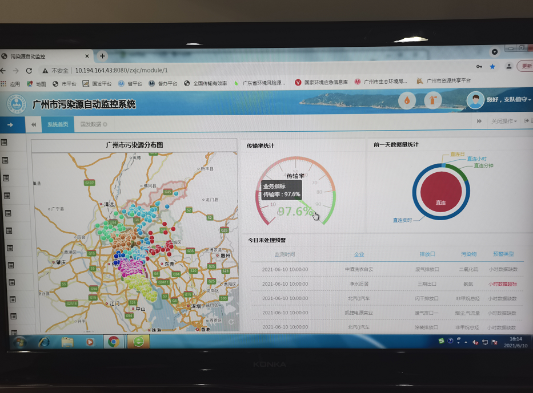Reload the page with browser refresh button
Viewport: 533px width, 393px height.
(29, 71)
